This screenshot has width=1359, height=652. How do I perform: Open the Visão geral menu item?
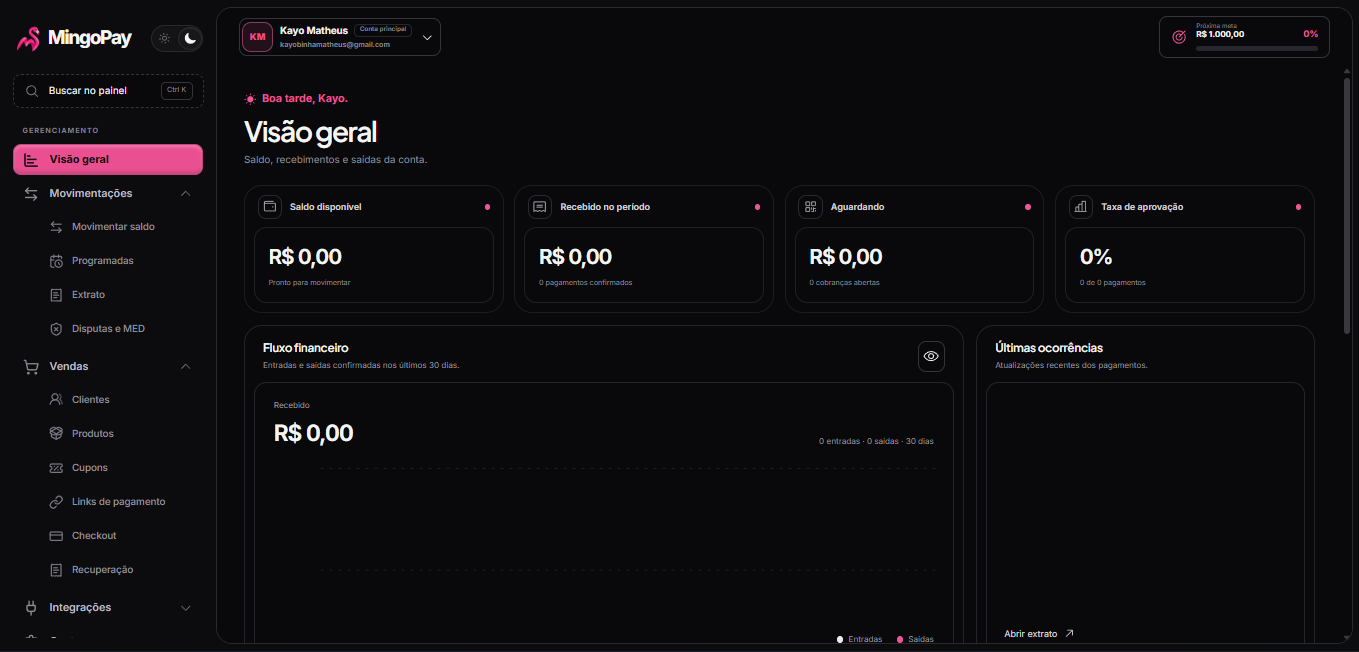point(108,159)
